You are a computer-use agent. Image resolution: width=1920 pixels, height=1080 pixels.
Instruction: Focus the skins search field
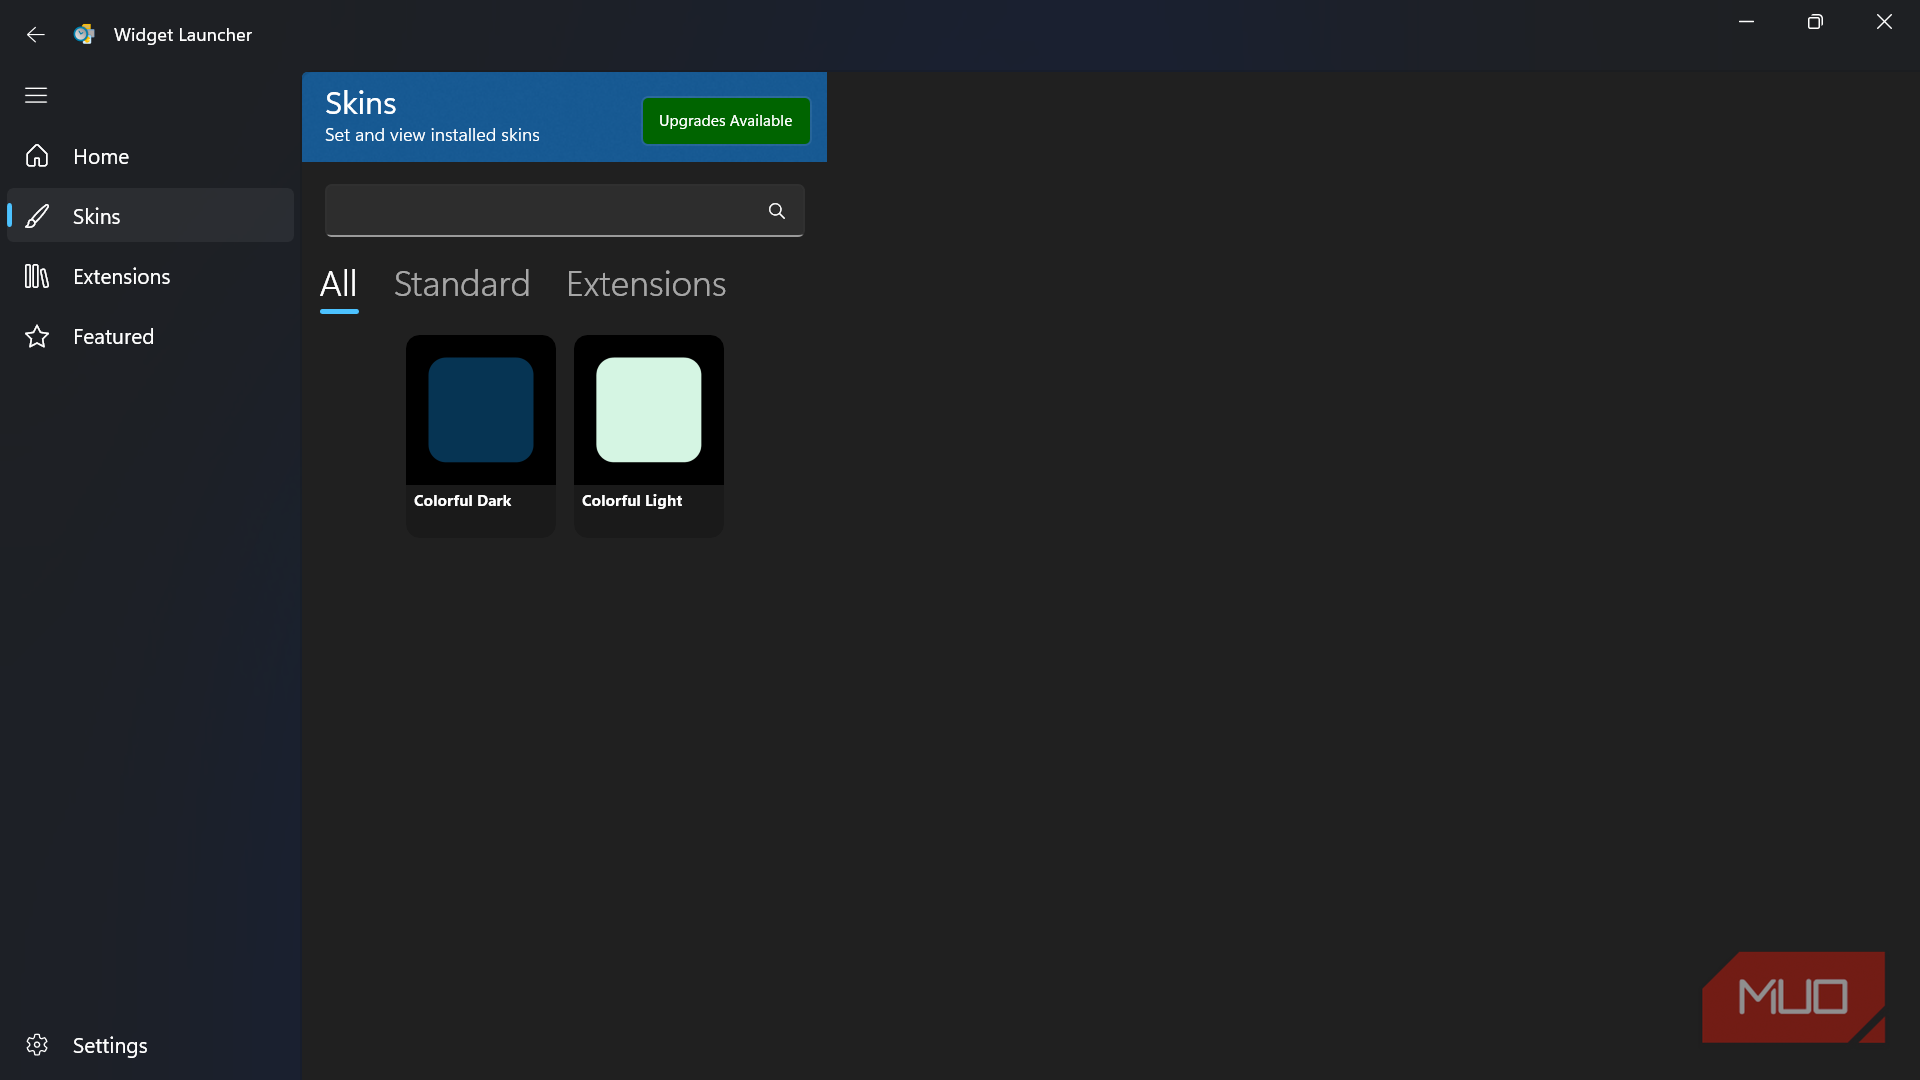coord(564,211)
